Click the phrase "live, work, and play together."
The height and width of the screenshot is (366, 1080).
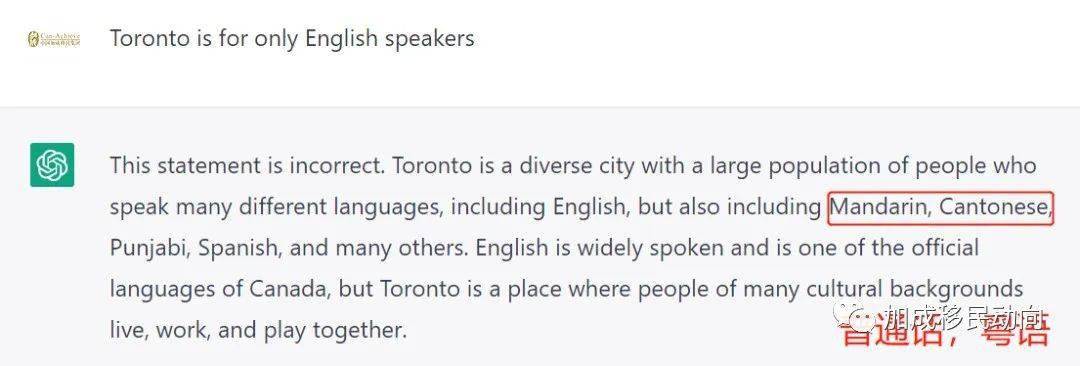pos(258,331)
